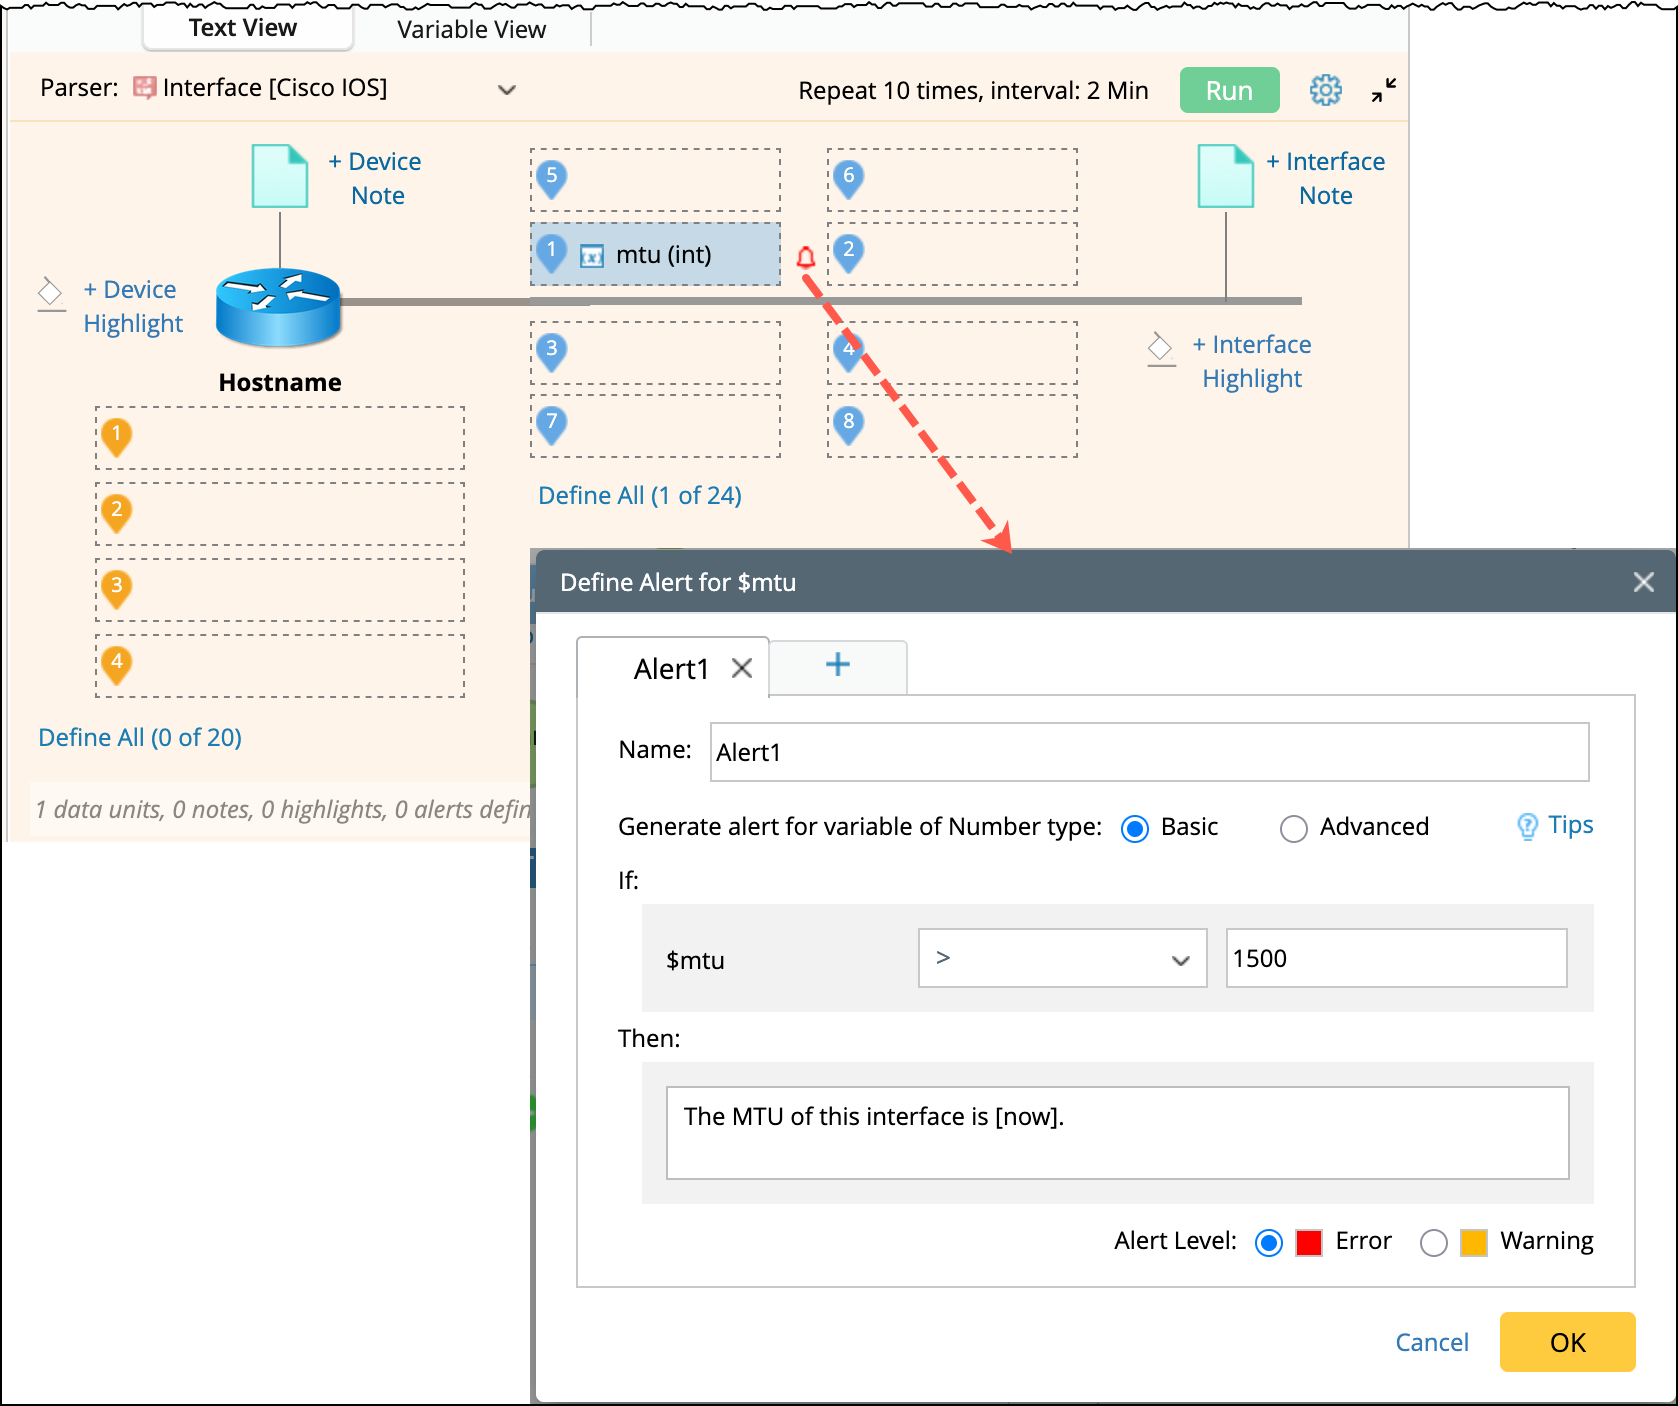This screenshot has width=1678, height=1406.
Task: Switch to the Variable View tab
Action: (x=471, y=30)
